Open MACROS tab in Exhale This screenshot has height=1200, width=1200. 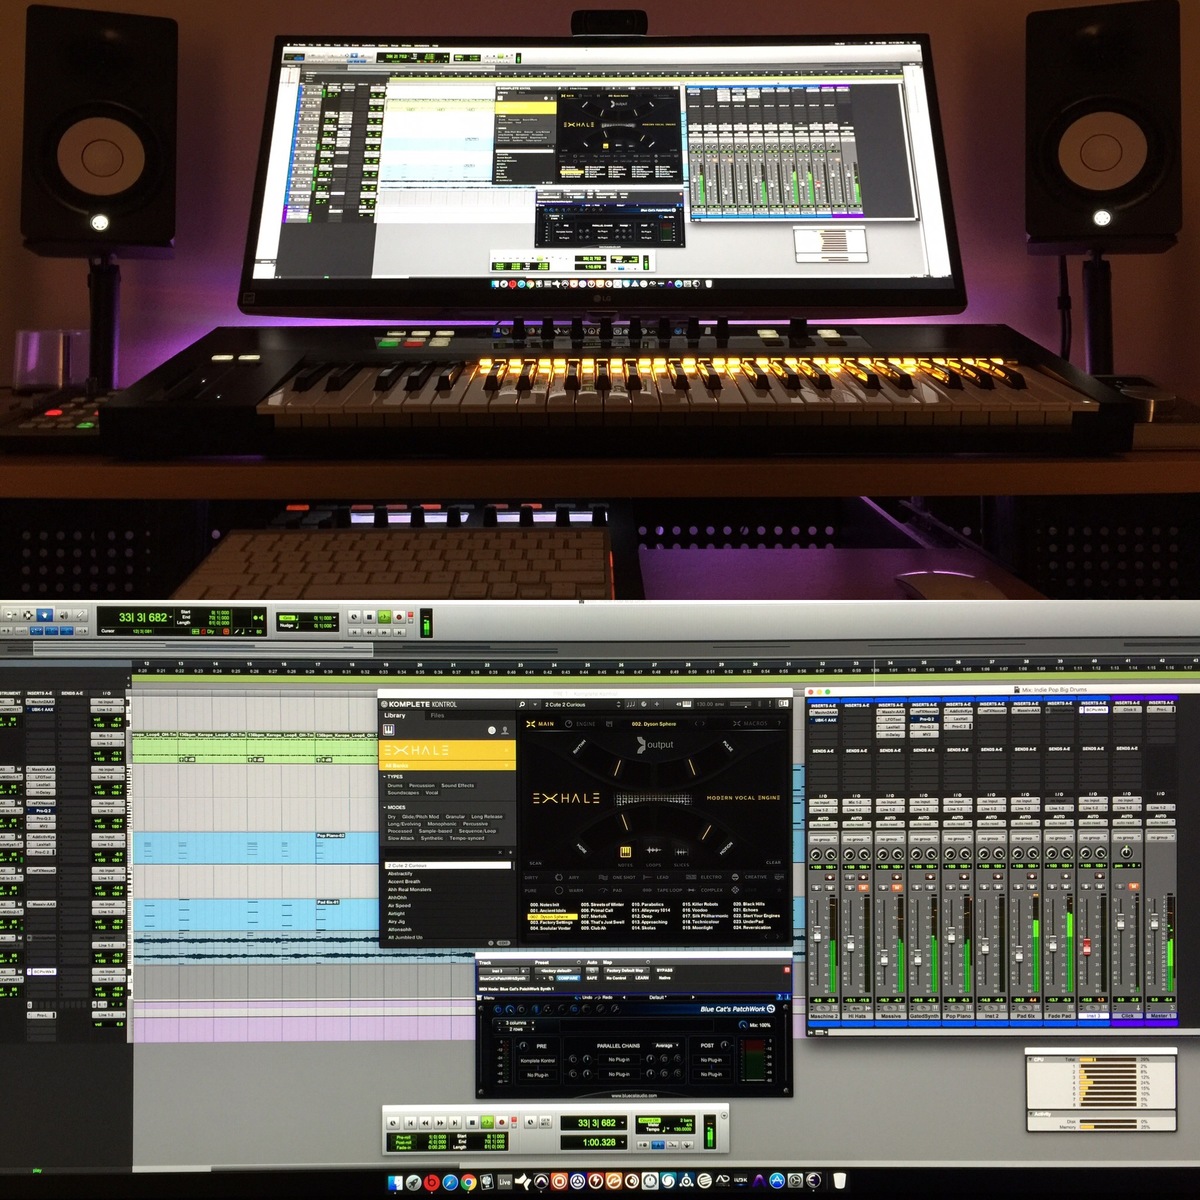click(x=751, y=723)
